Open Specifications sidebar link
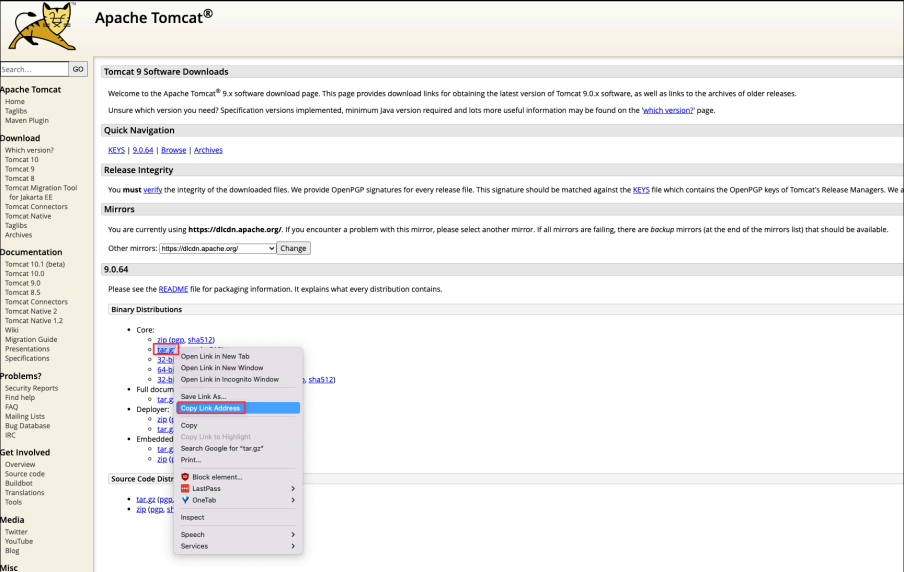The height and width of the screenshot is (572, 904). point(27,359)
